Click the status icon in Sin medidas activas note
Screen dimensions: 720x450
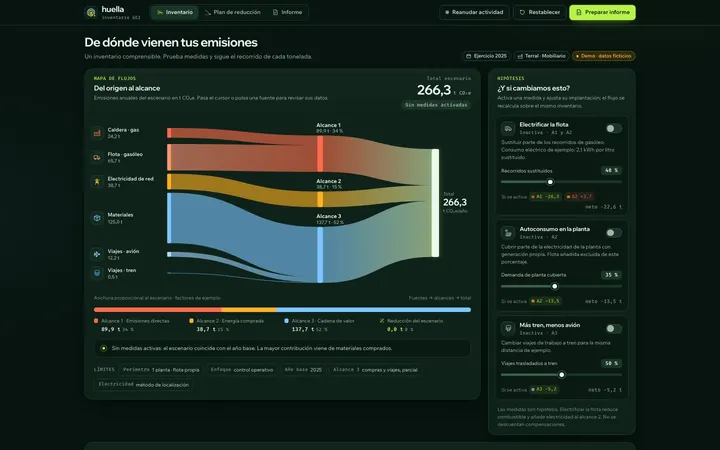click(104, 349)
